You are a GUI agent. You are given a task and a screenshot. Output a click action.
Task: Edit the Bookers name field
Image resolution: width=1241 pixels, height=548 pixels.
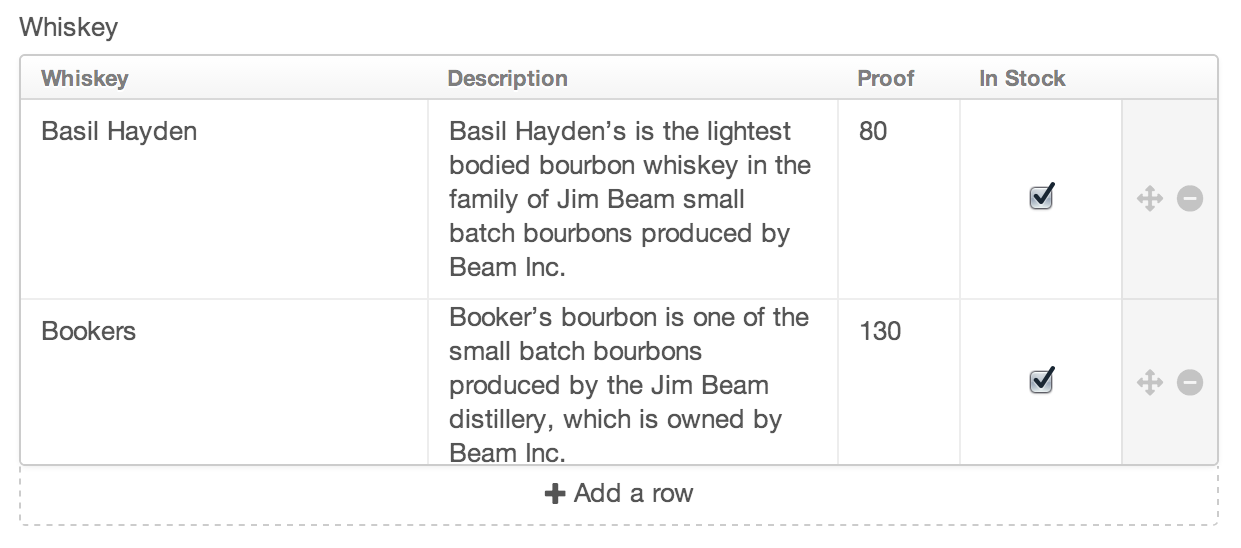coord(89,331)
